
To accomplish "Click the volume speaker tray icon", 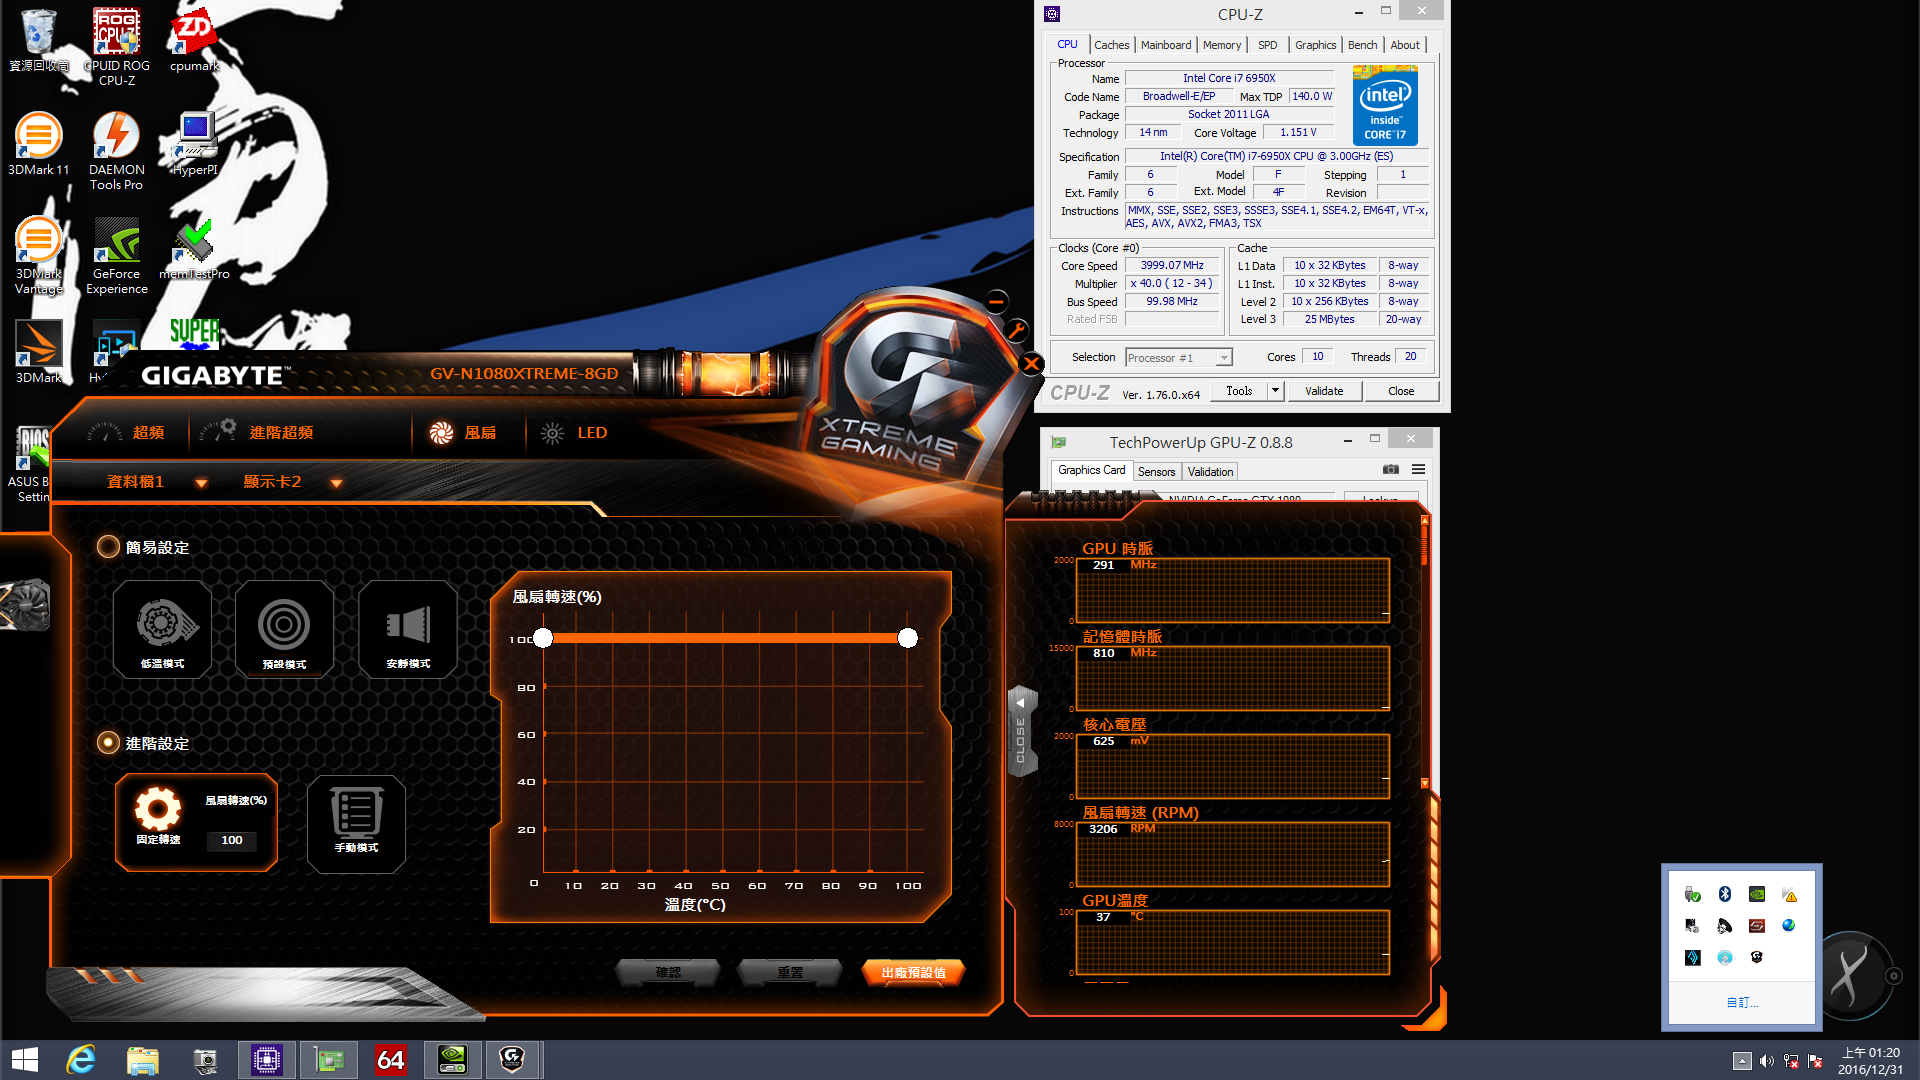I will click(1767, 1061).
